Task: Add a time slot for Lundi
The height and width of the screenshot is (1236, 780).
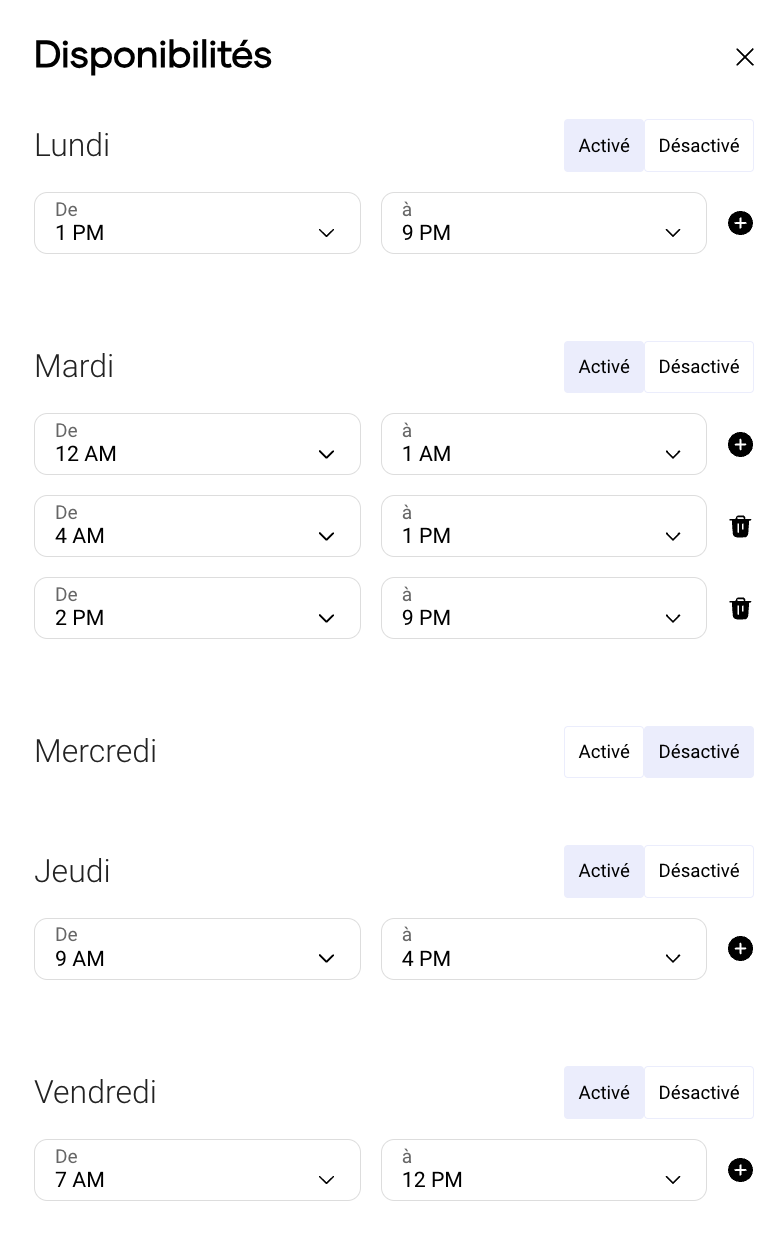Action: (740, 223)
